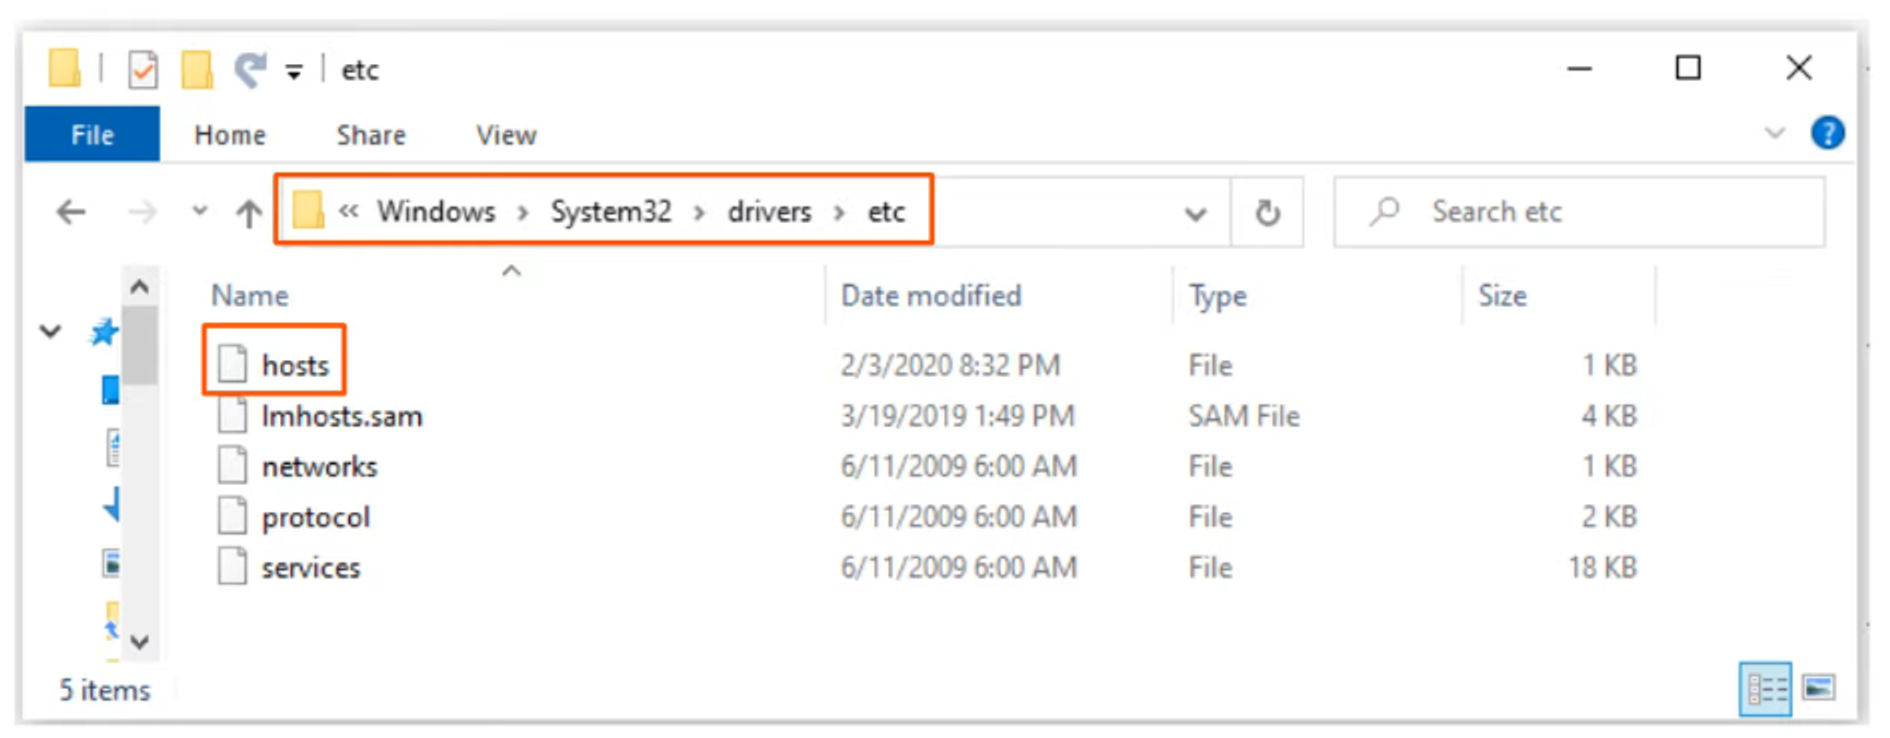Sort files by Date modified column
This screenshot has height=738, width=1890.
930,296
